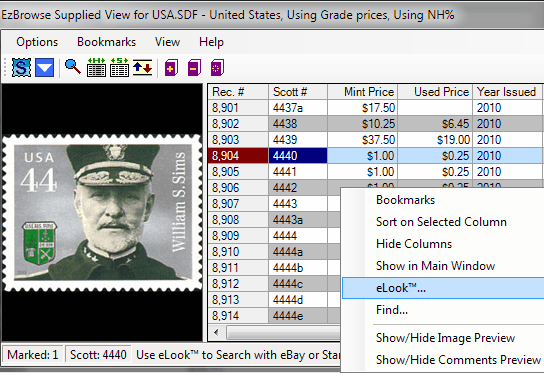Click the Scott: 4440 status panel

[98, 355]
